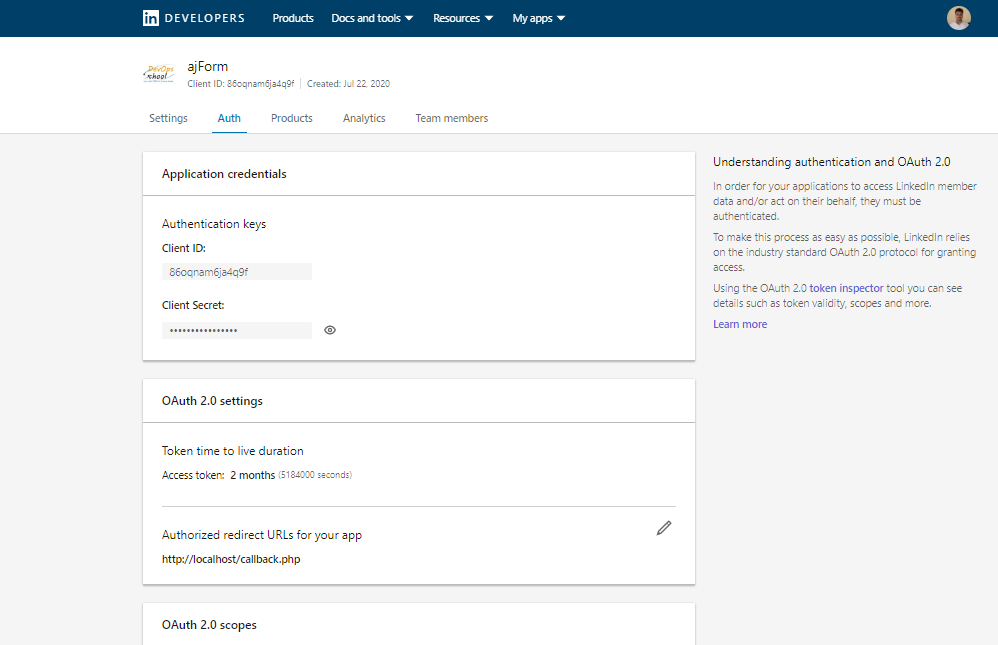Screen dimensions: 998x645
Task: Select the Auth tab
Action: tap(229, 118)
